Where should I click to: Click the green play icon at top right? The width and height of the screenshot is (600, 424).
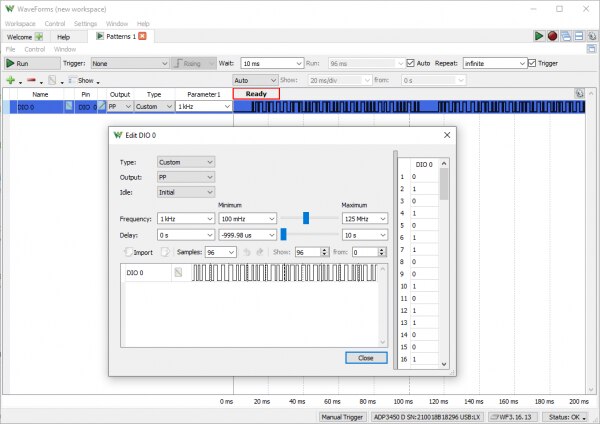(539, 36)
